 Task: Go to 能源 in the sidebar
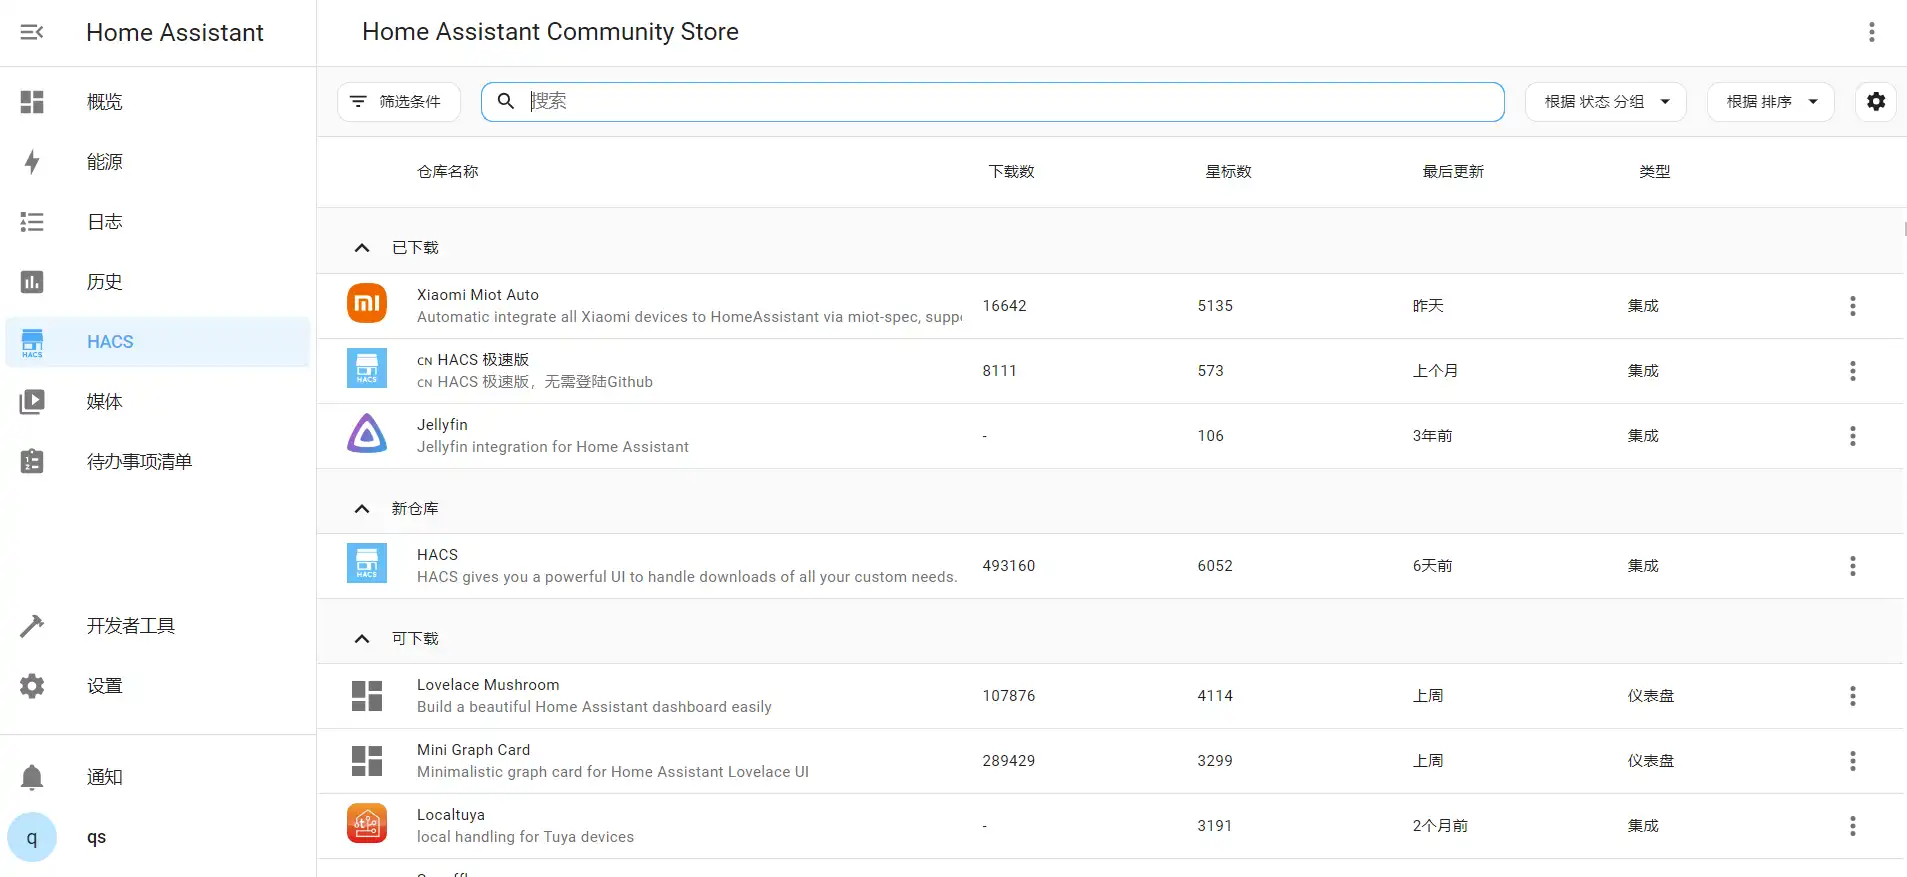coord(105,162)
